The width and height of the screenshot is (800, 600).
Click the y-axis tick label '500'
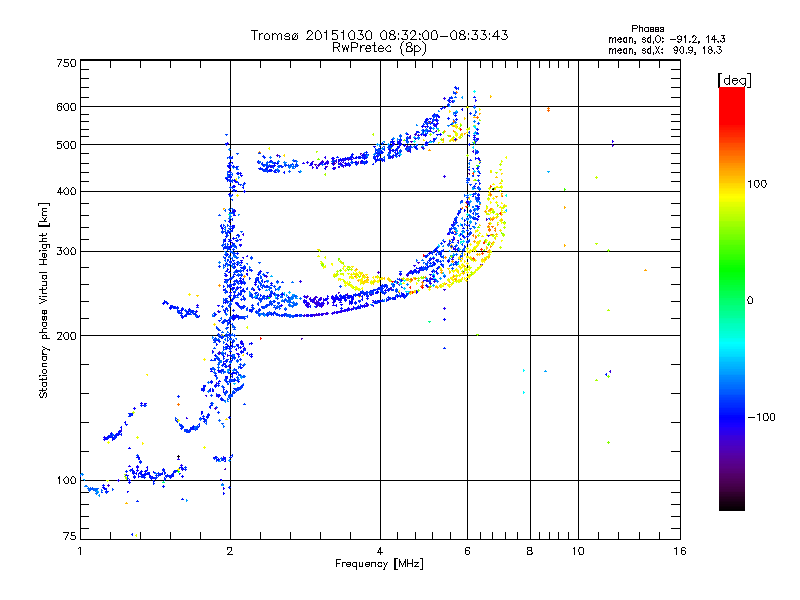click(x=66, y=145)
